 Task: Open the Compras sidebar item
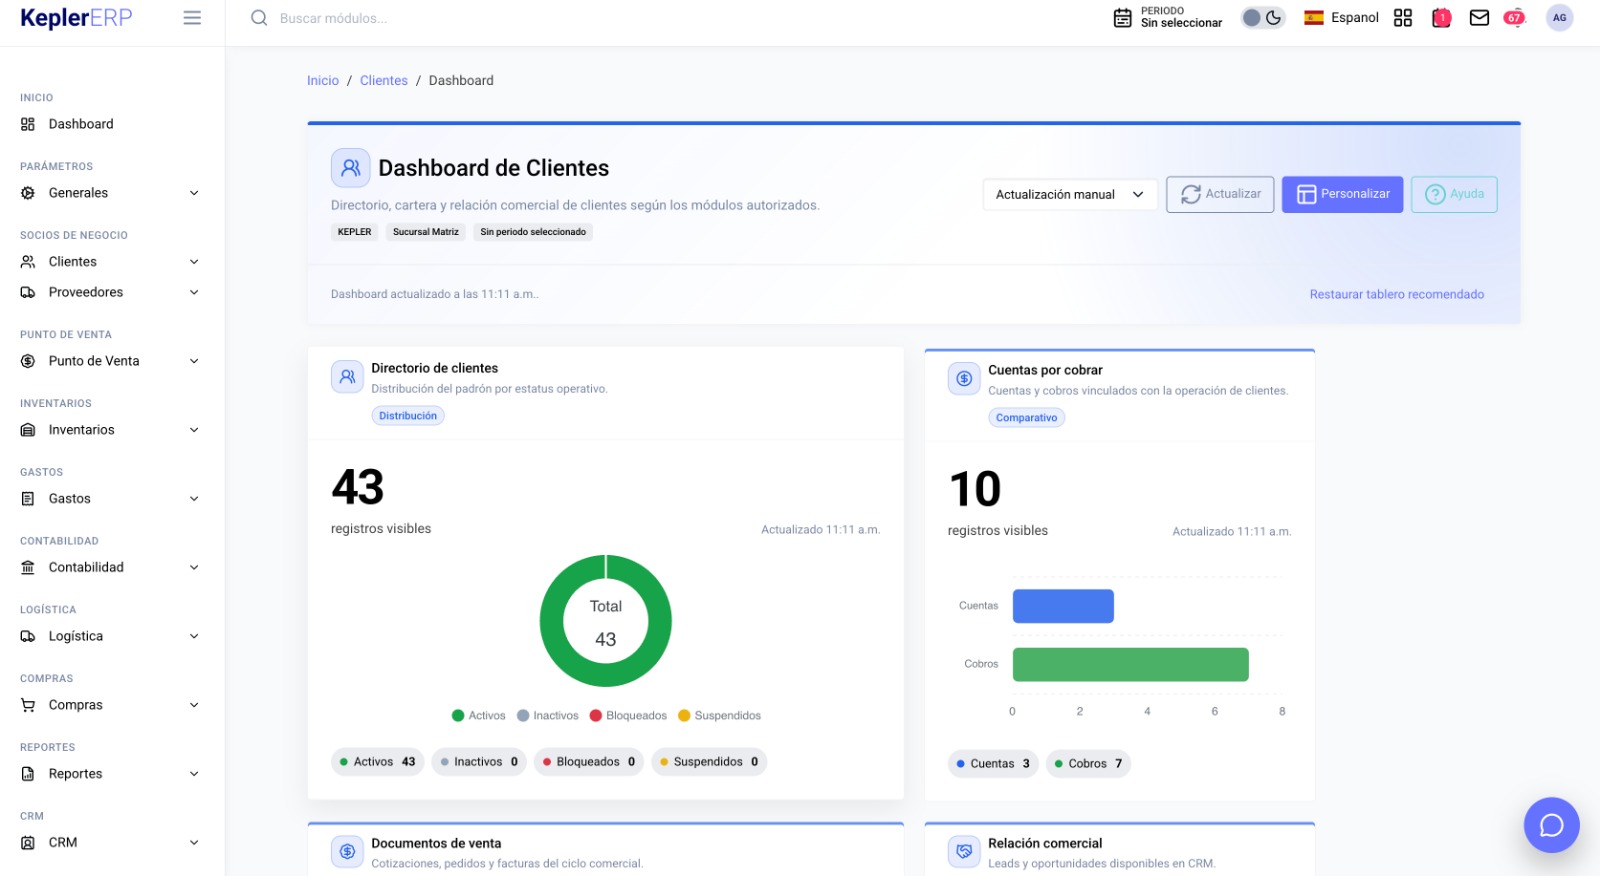(112, 705)
